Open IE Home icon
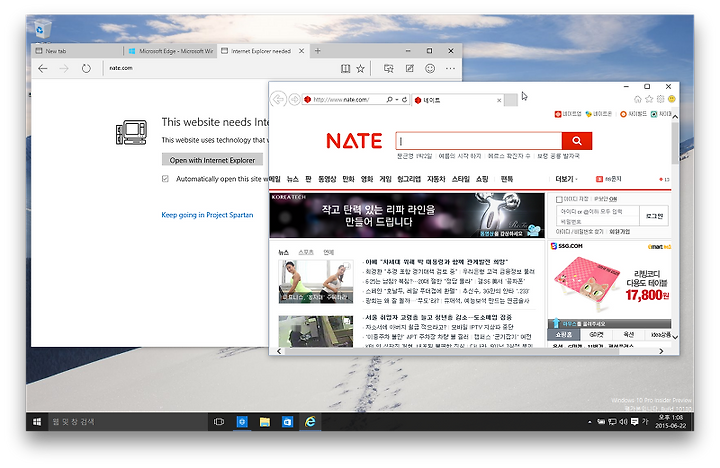Viewport: 720px width, 468px height. point(638,99)
